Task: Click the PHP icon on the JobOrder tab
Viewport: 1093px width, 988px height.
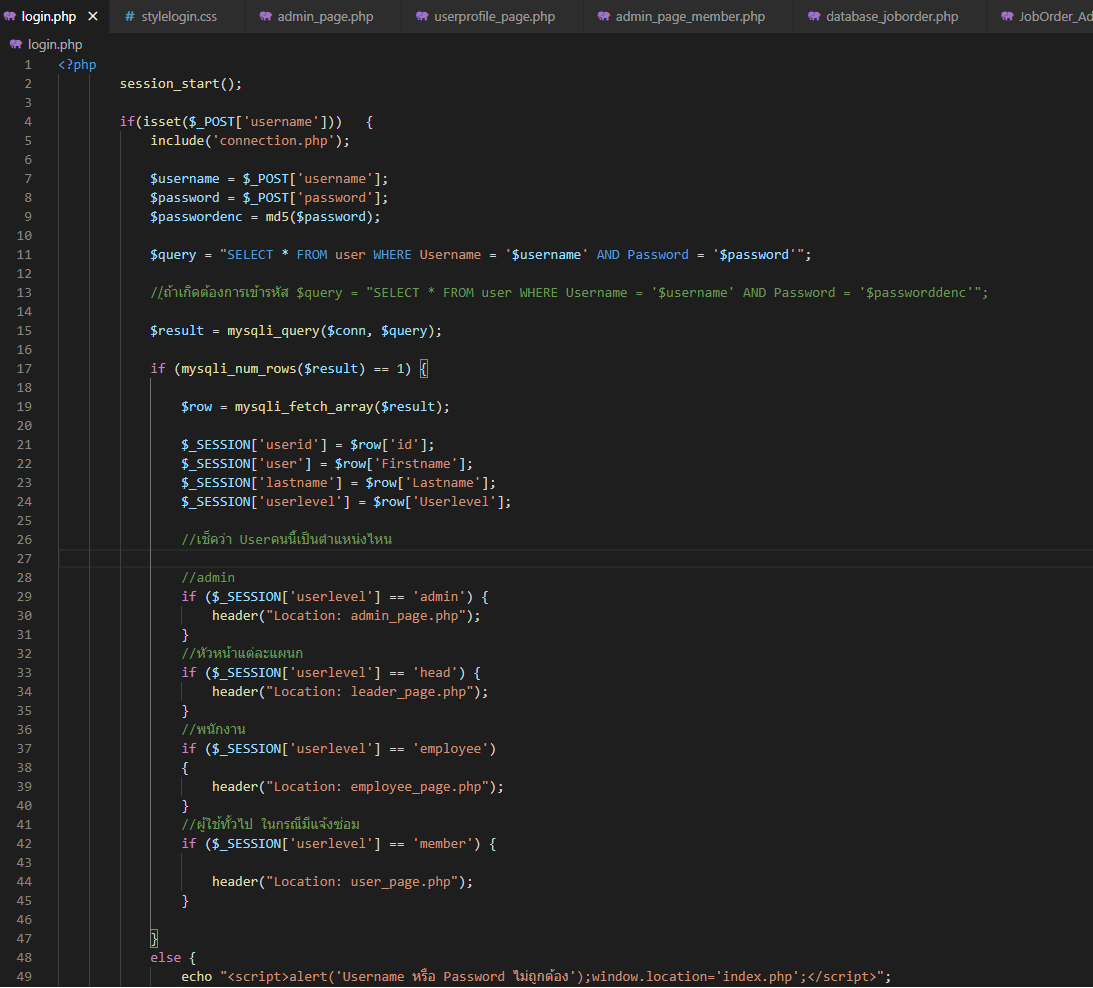Action: pos(1007,16)
